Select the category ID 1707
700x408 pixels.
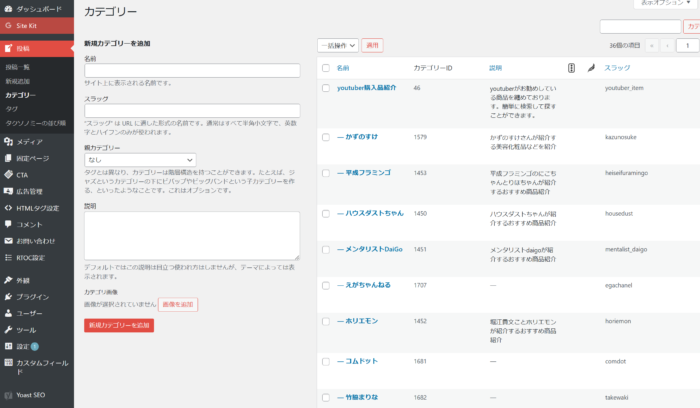click(x=420, y=285)
